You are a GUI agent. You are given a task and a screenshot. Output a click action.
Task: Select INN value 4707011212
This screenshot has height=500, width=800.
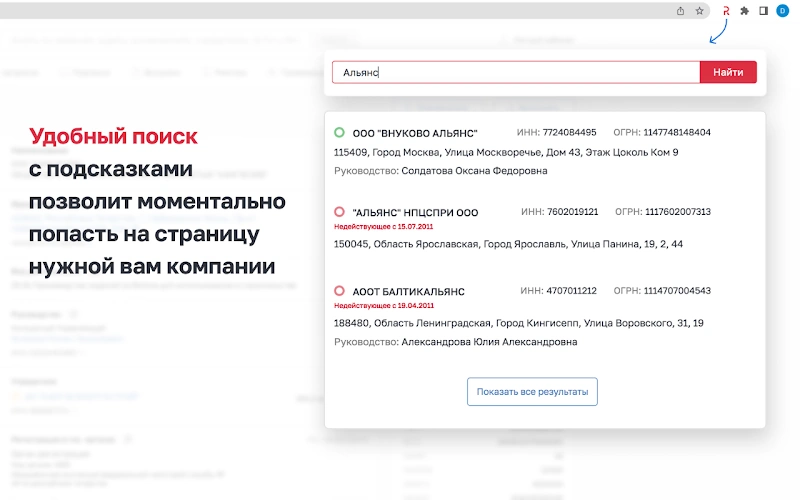571,291
